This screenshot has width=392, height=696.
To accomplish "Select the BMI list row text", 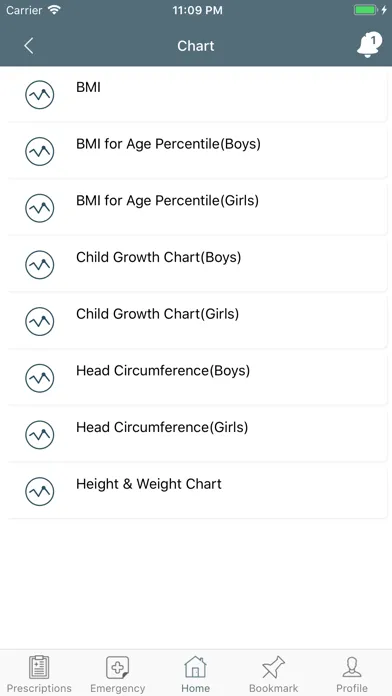I will (x=88, y=87).
